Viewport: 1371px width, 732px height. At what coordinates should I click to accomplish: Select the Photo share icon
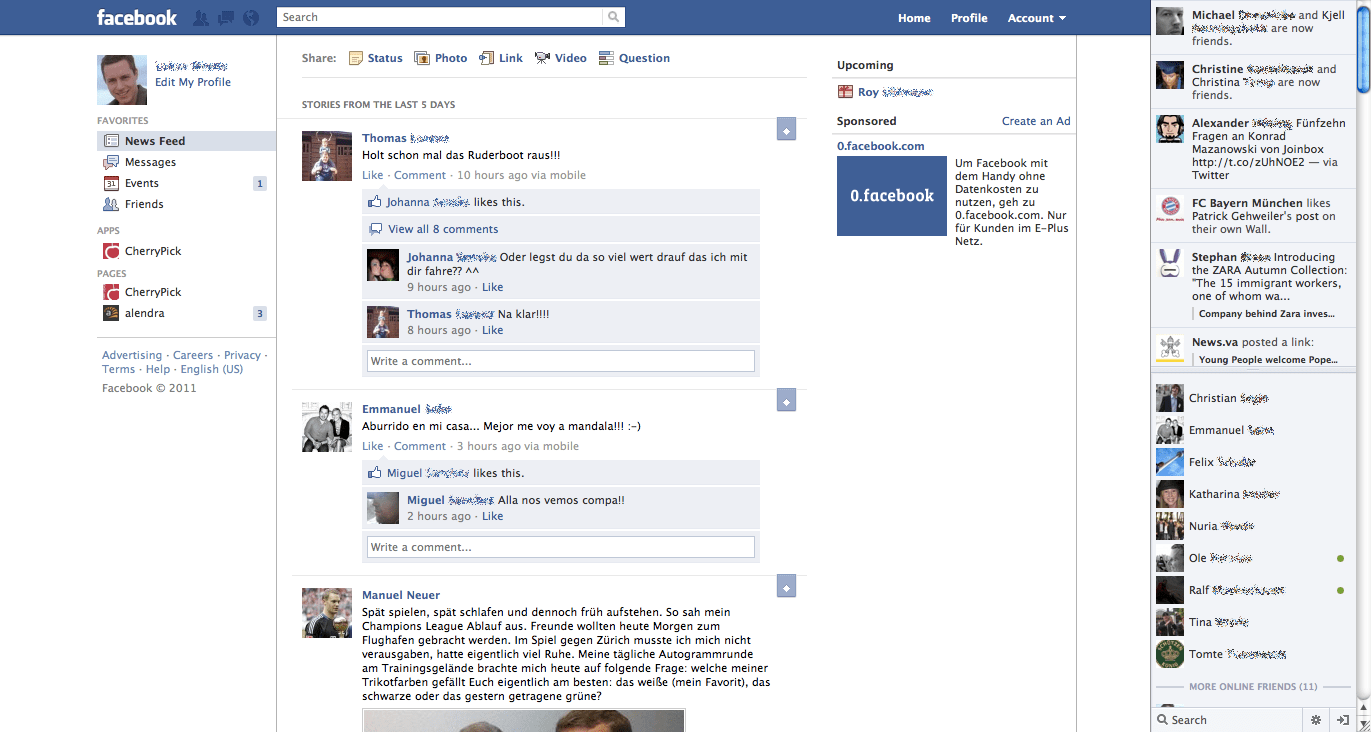click(424, 58)
